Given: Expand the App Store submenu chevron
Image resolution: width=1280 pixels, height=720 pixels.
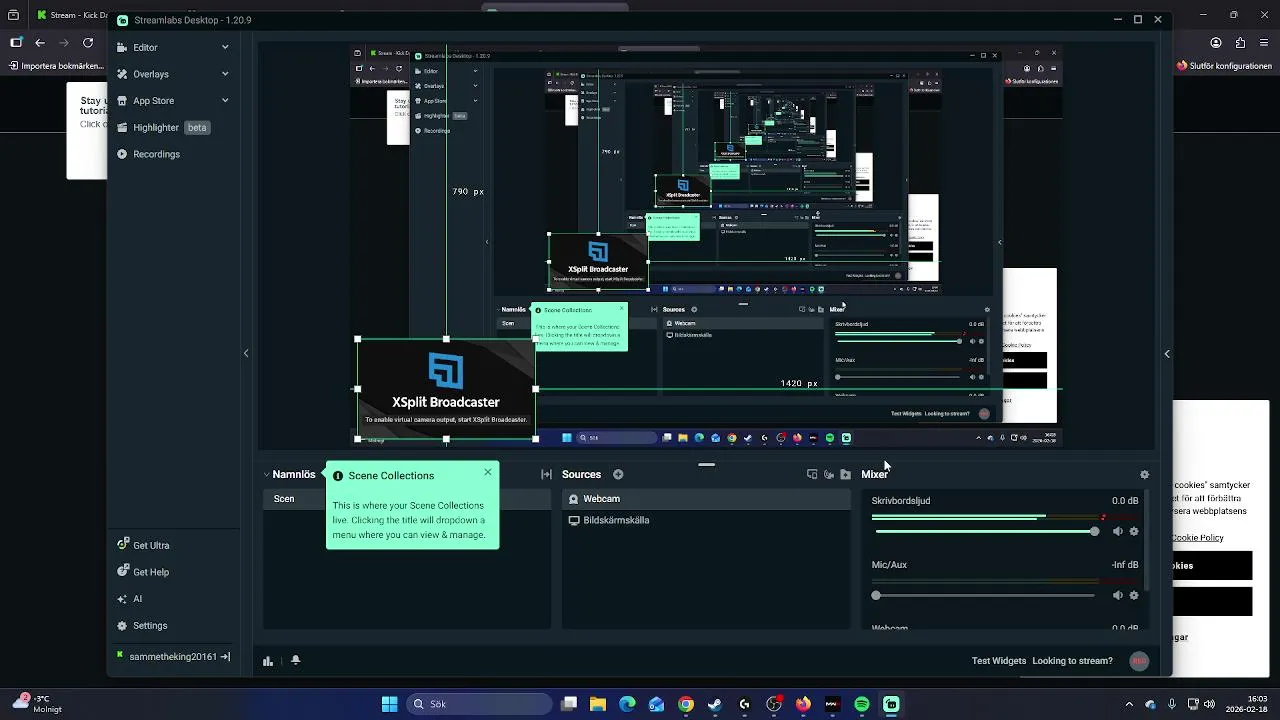Looking at the screenshot, I should (x=225, y=101).
